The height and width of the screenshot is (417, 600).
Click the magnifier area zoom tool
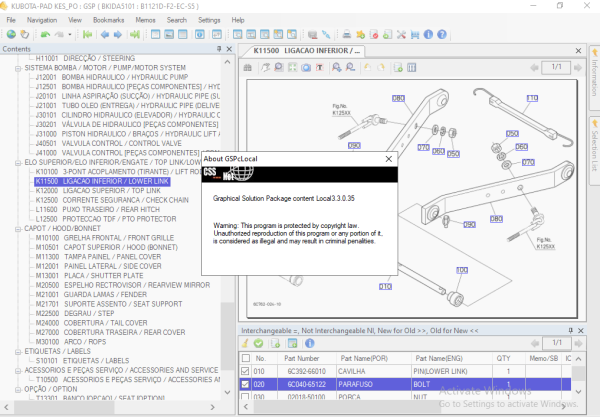(x=279, y=68)
